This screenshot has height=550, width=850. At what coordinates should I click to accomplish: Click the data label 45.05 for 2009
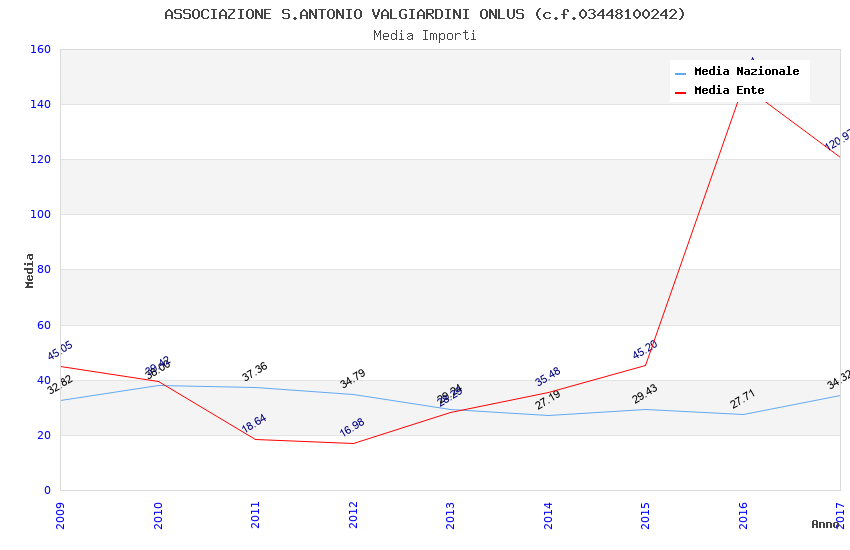(60, 350)
